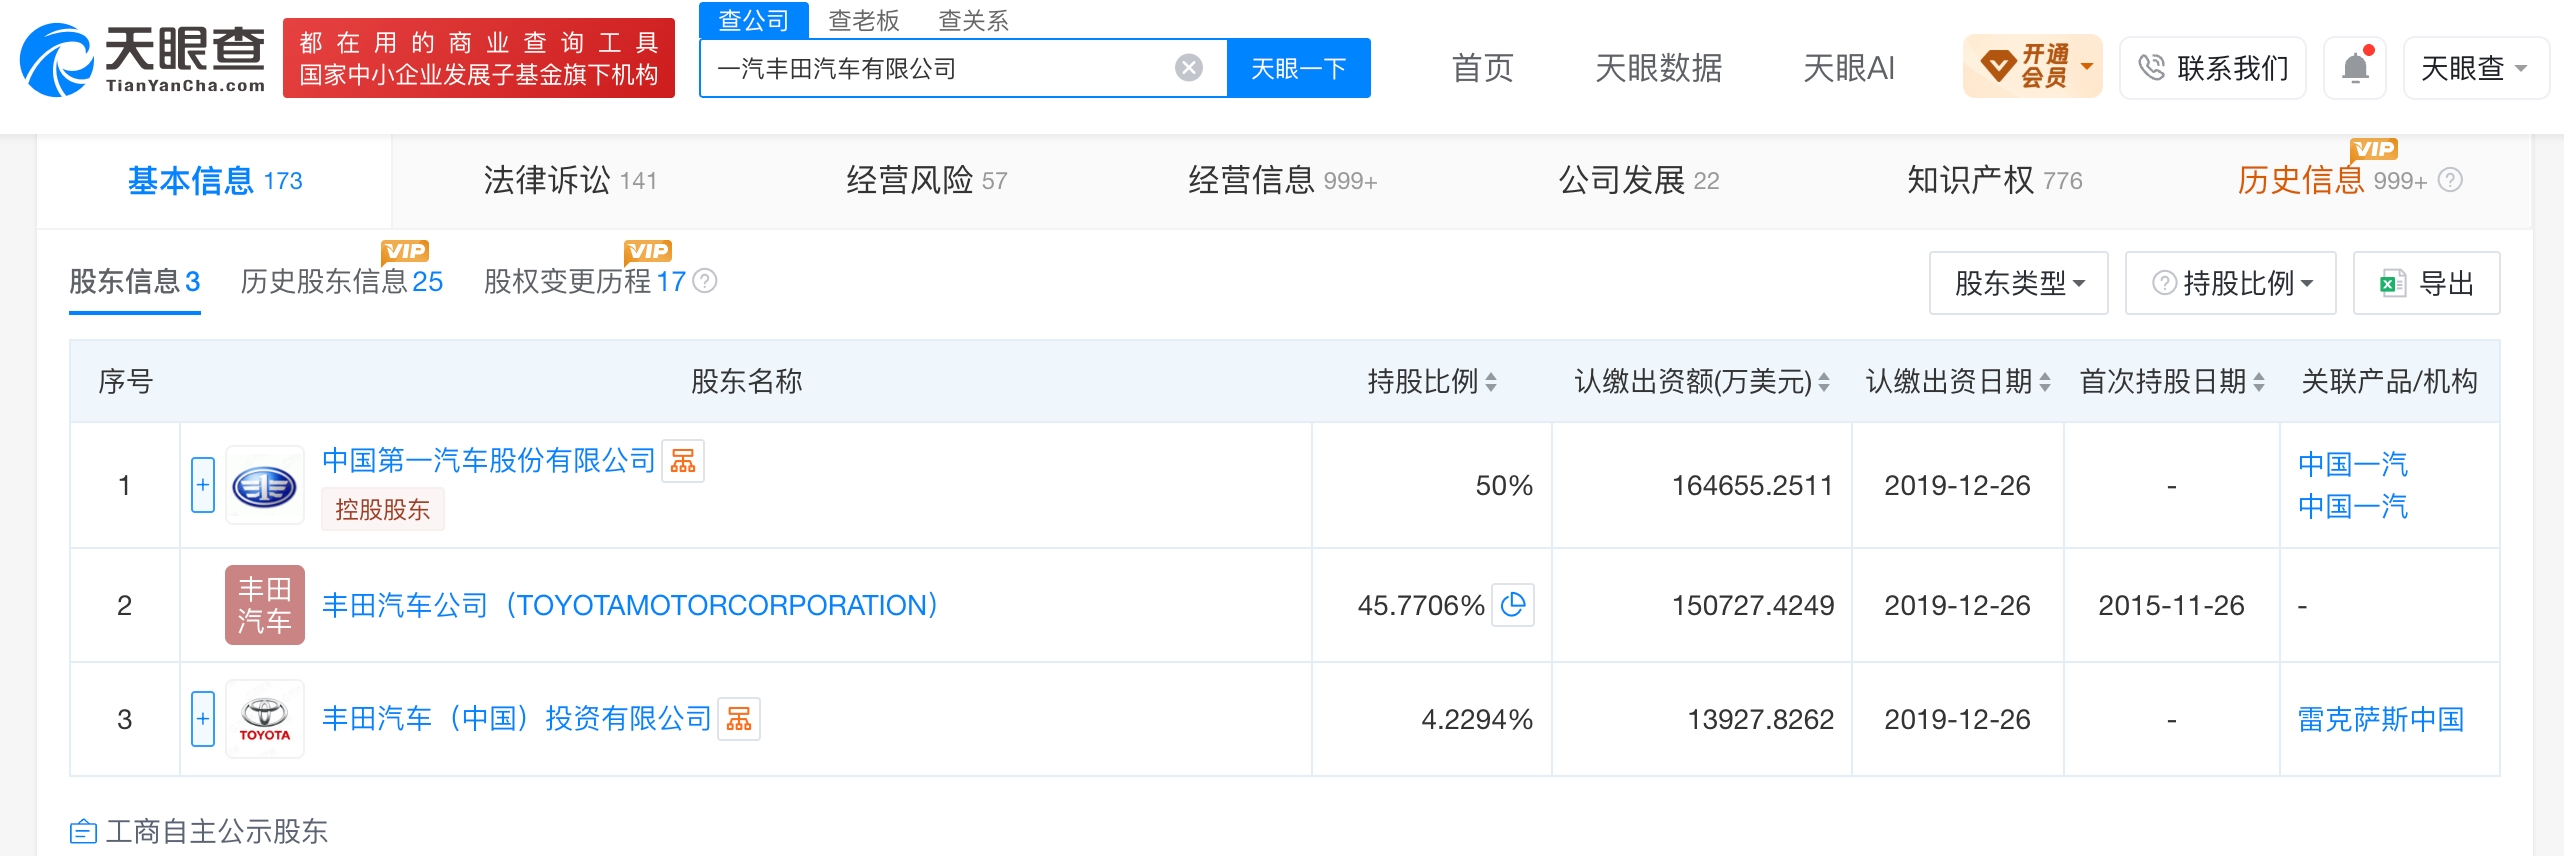2564x856 pixels.
Task: Open 天眼AI navigation link
Action: (1848, 68)
